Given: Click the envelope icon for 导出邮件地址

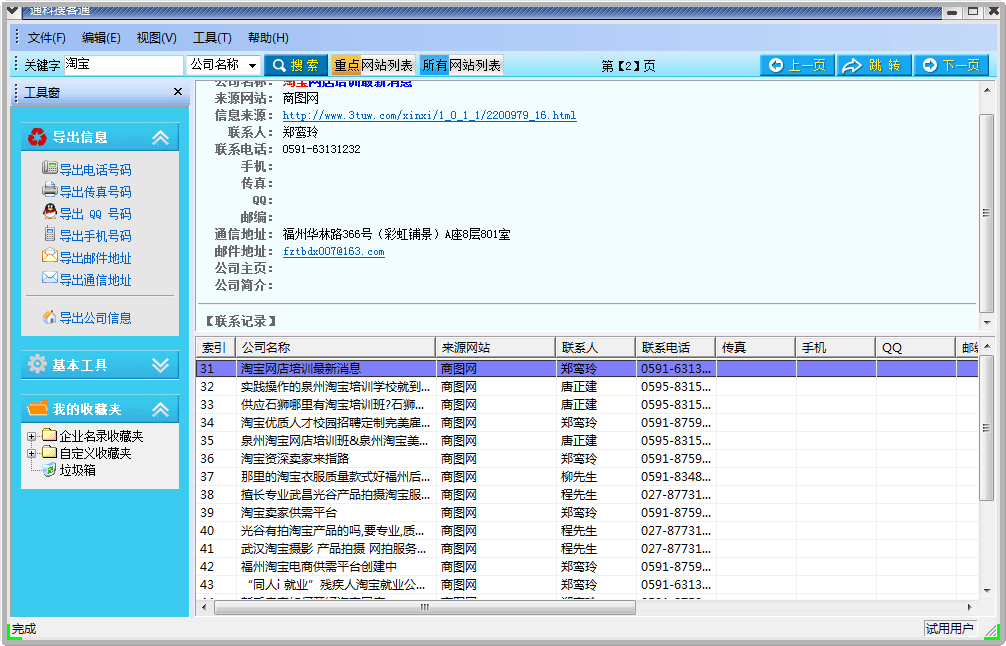Looking at the screenshot, I should [x=49, y=256].
